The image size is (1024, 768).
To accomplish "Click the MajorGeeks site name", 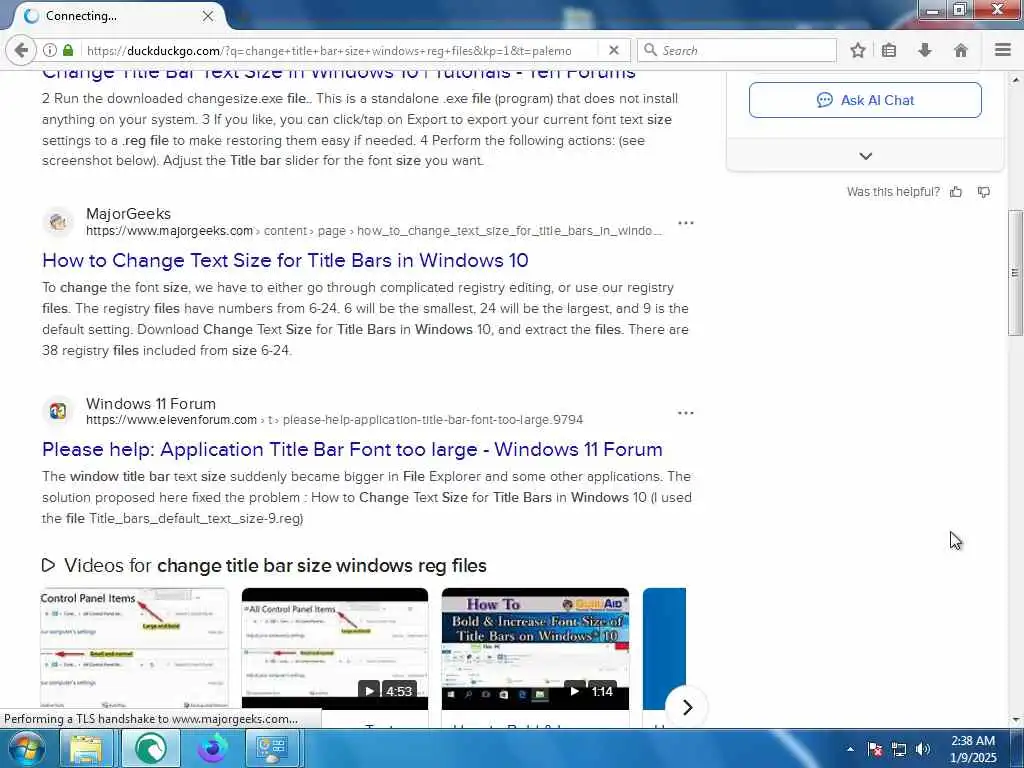I will tap(129, 214).
